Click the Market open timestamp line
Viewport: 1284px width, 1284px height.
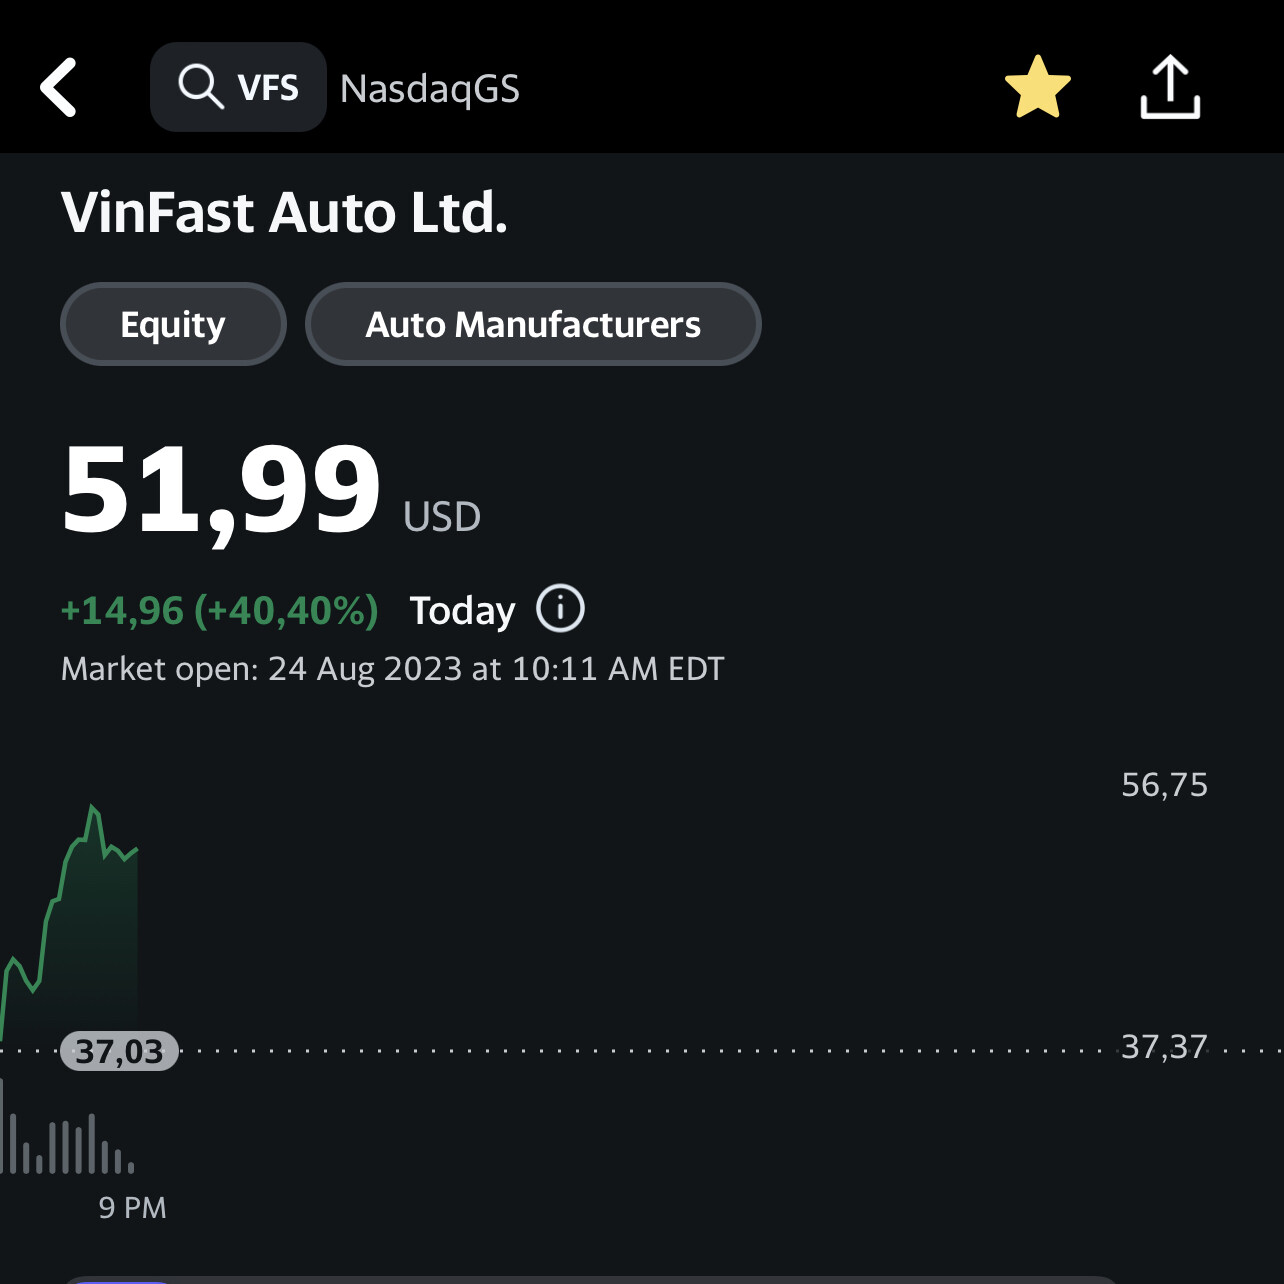click(x=392, y=668)
